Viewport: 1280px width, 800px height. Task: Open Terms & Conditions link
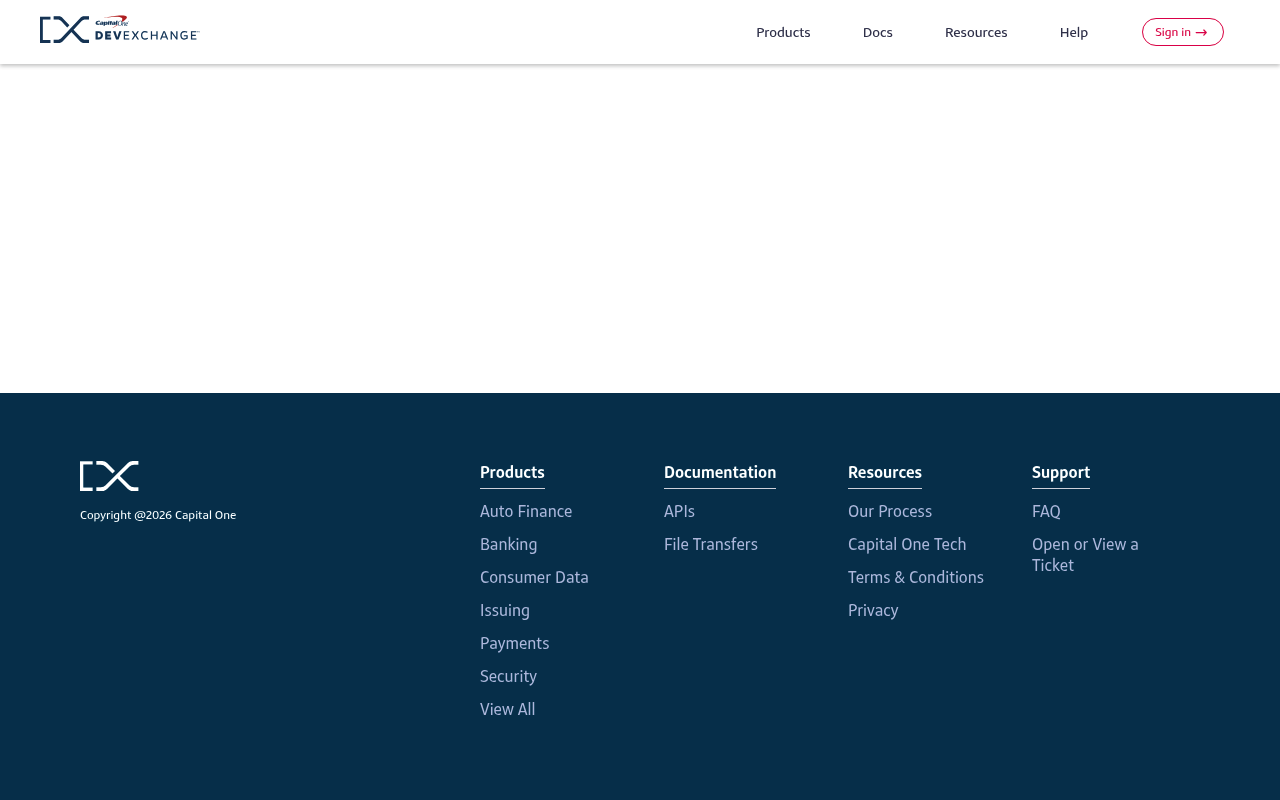[916, 577]
